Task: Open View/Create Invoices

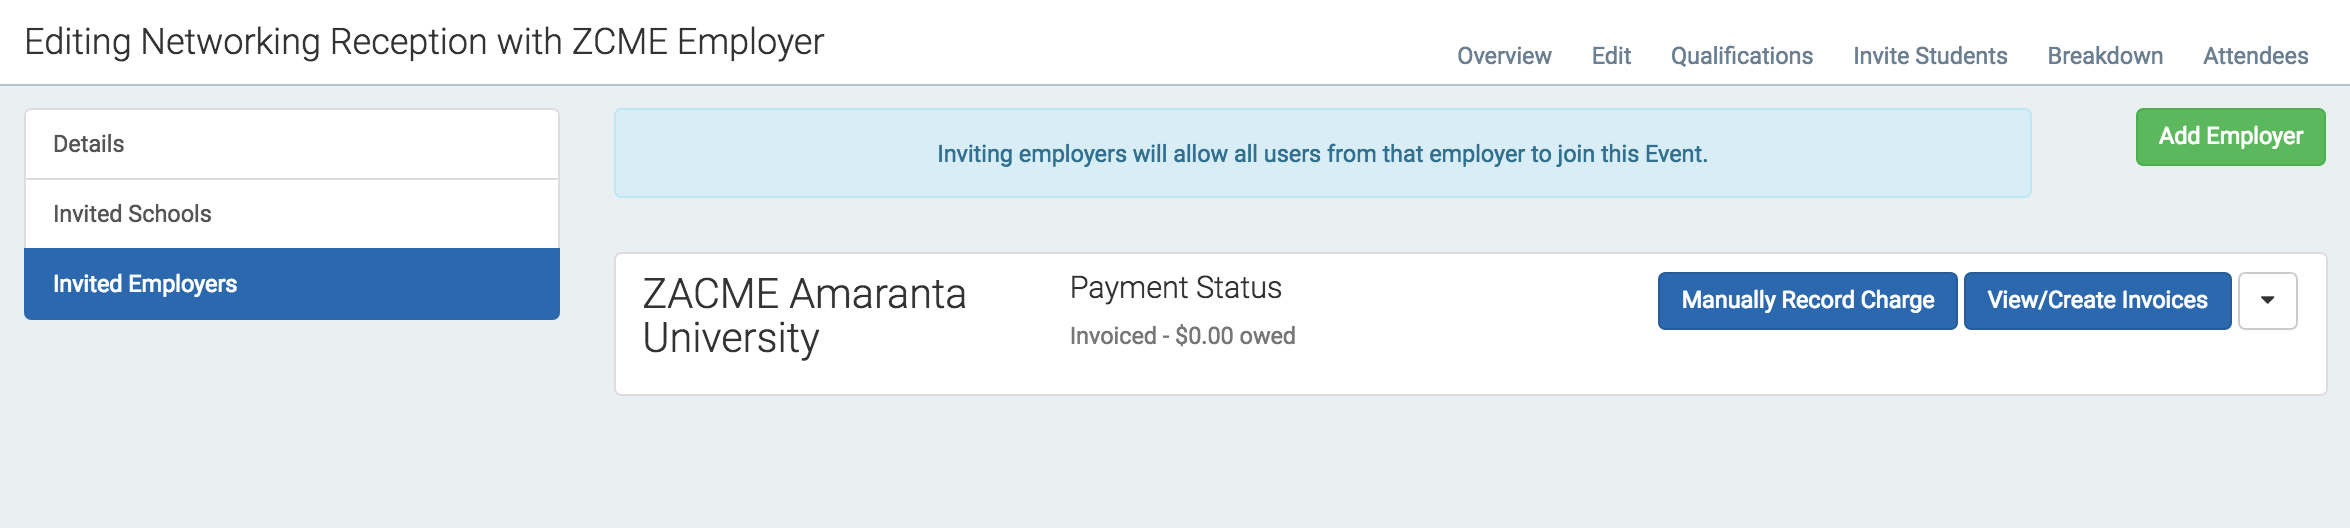Action: pyautogui.click(x=2097, y=301)
